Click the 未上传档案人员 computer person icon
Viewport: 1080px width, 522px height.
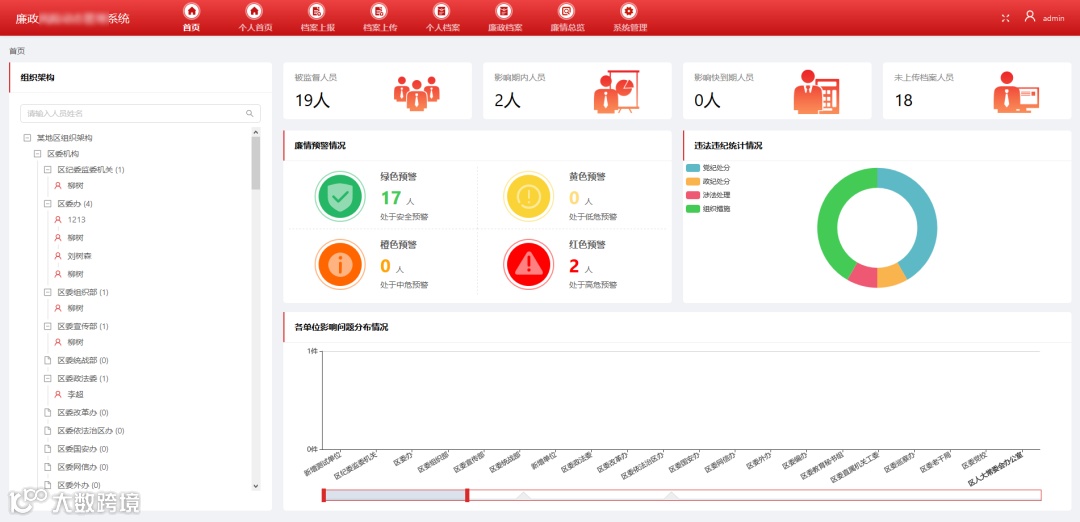coord(1017,92)
